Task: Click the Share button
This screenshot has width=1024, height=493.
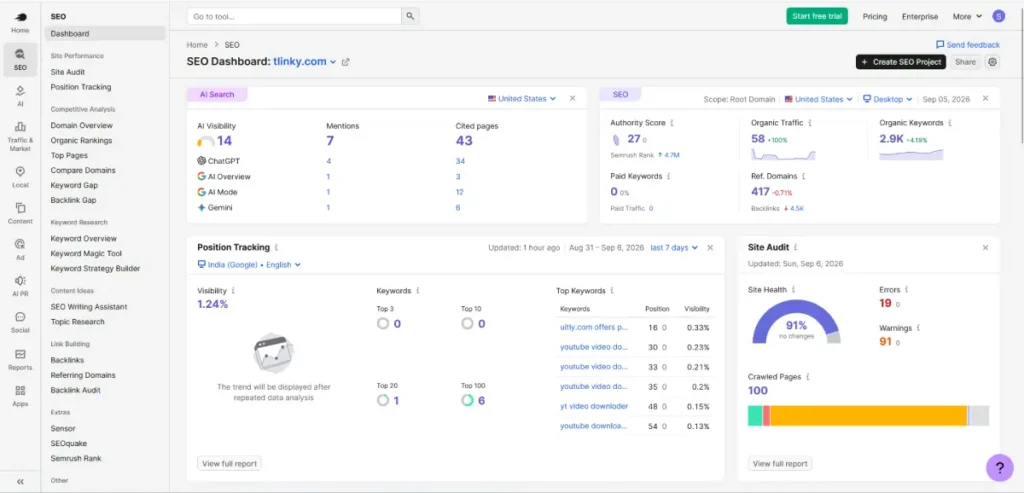Action: pos(965,62)
